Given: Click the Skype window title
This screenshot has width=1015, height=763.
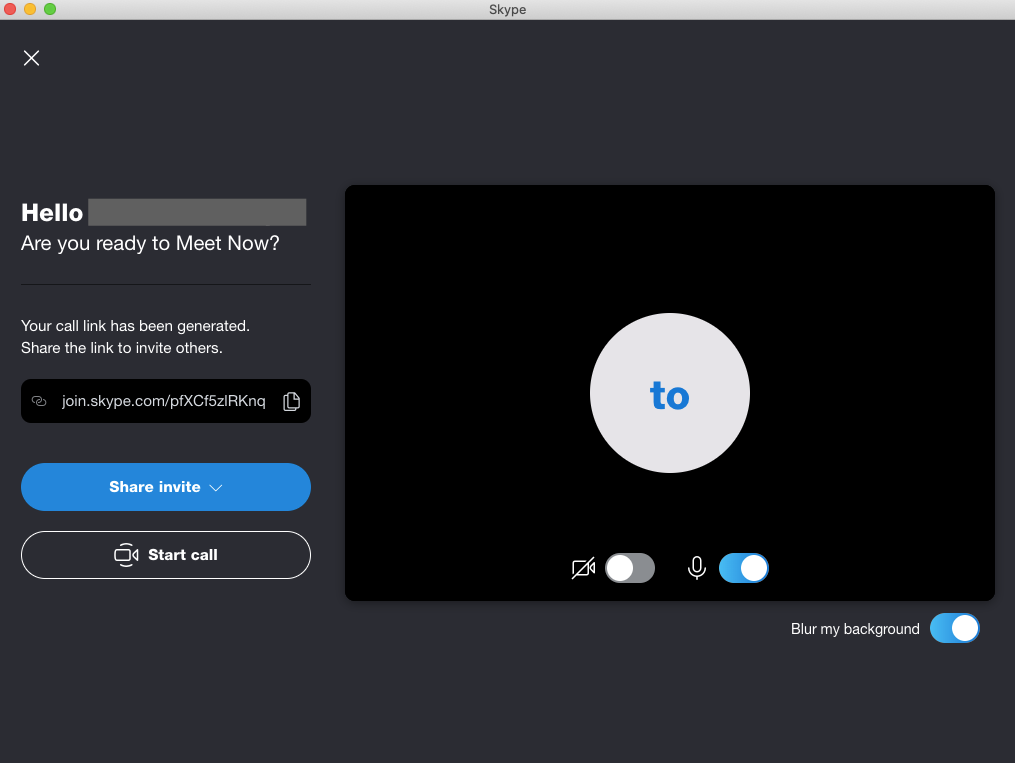Looking at the screenshot, I should point(508,10).
